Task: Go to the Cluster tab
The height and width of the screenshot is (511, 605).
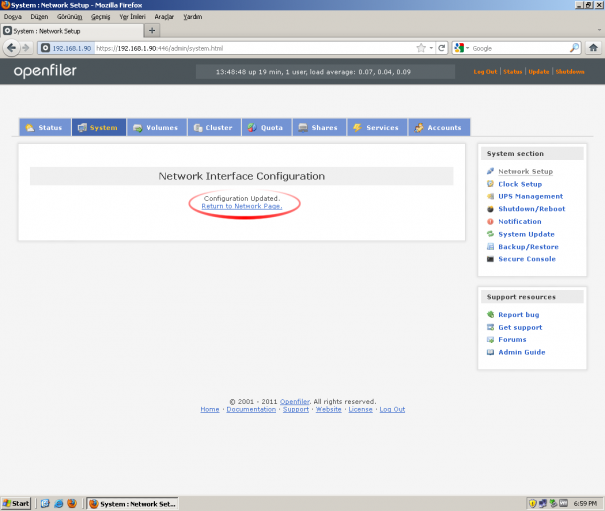Action: coord(214,127)
